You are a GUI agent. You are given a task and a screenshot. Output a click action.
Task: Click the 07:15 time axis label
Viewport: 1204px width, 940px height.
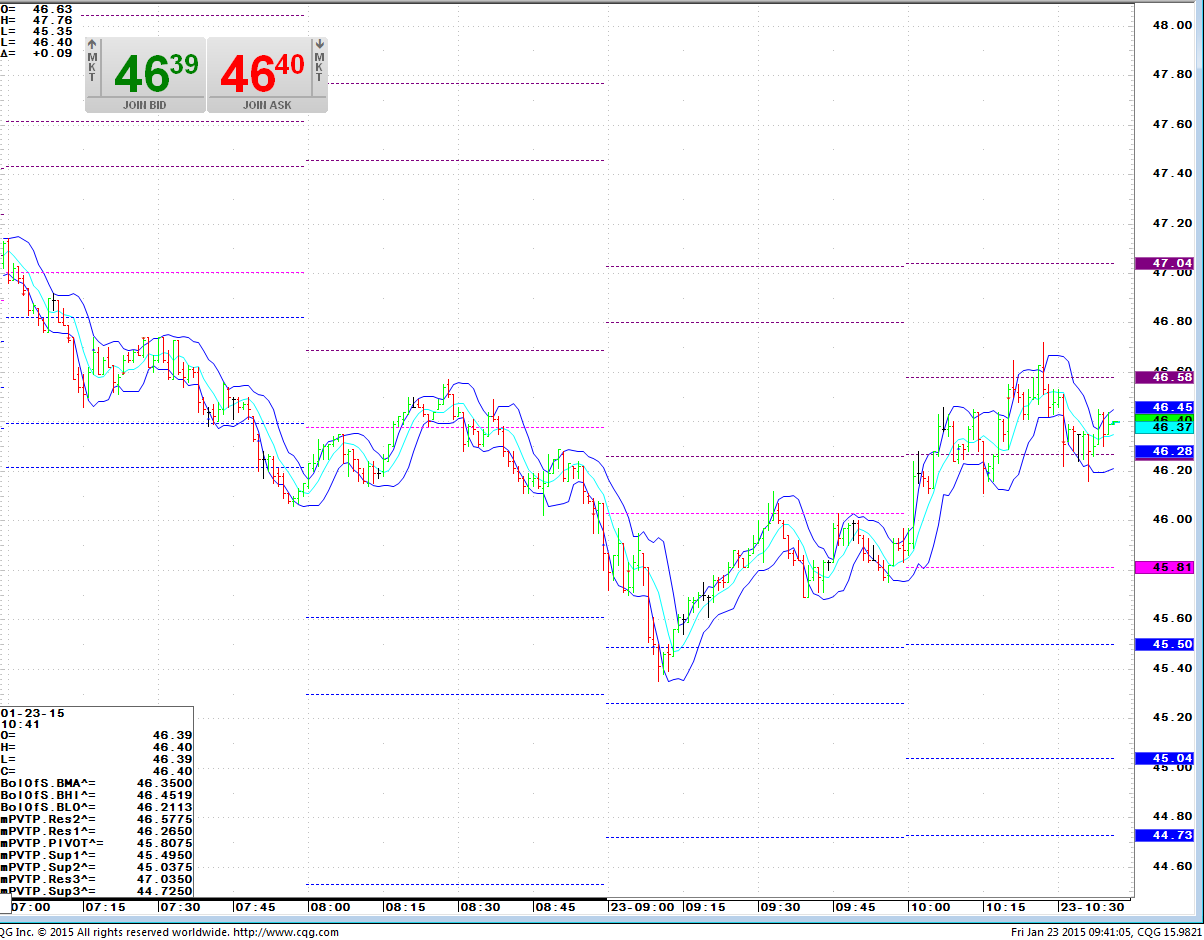[x=105, y=907]
